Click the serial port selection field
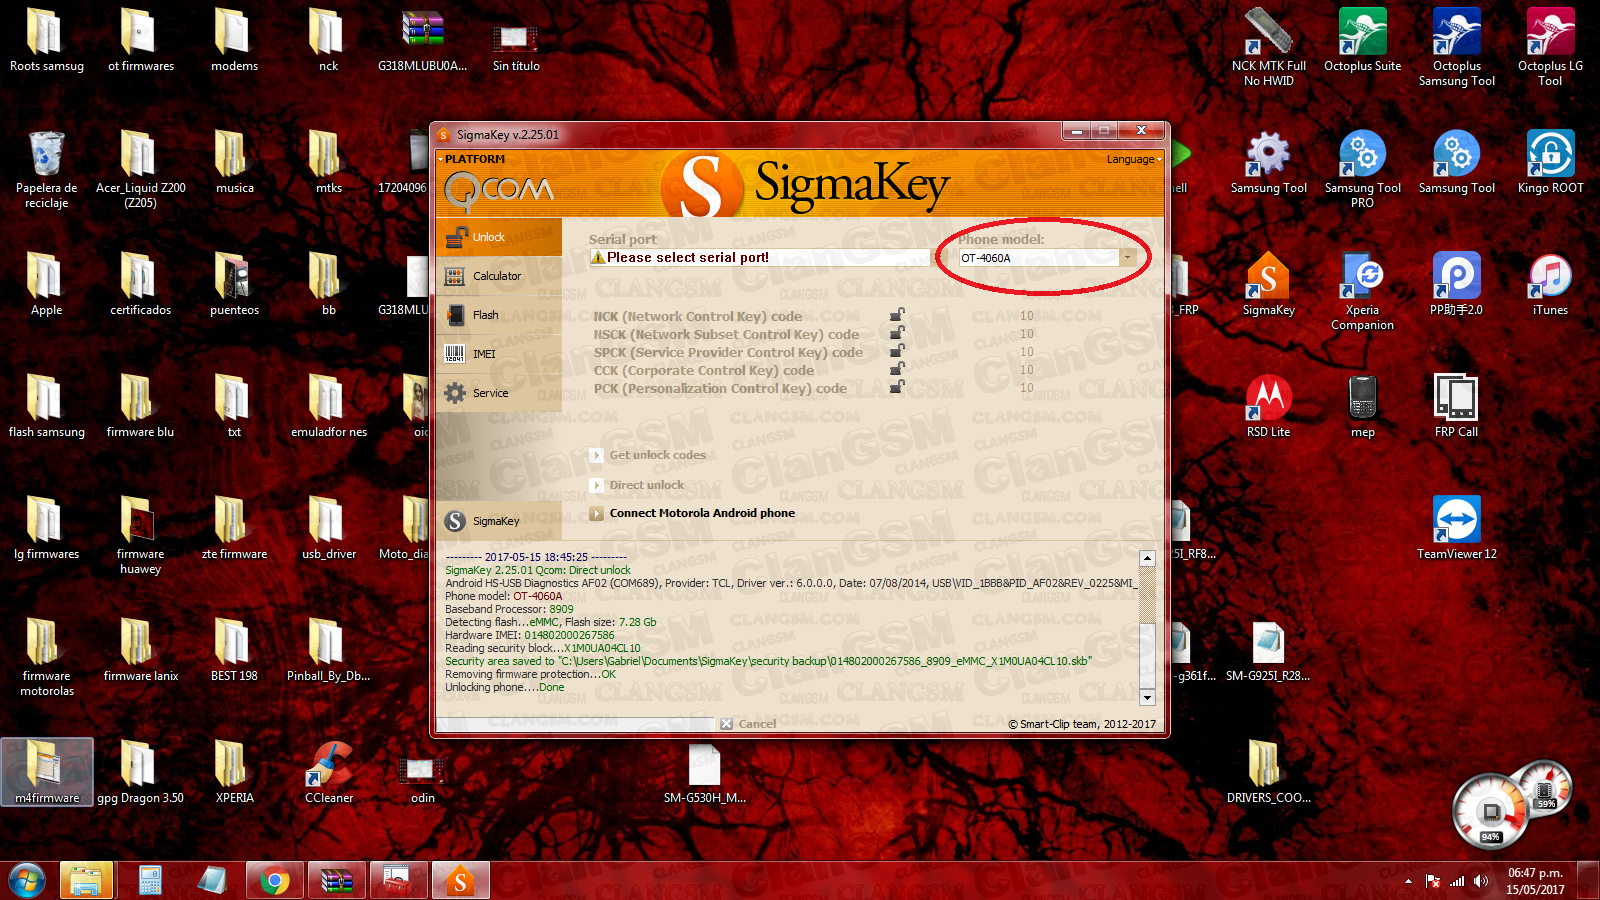1600x900 pixels. pos(760,257)
